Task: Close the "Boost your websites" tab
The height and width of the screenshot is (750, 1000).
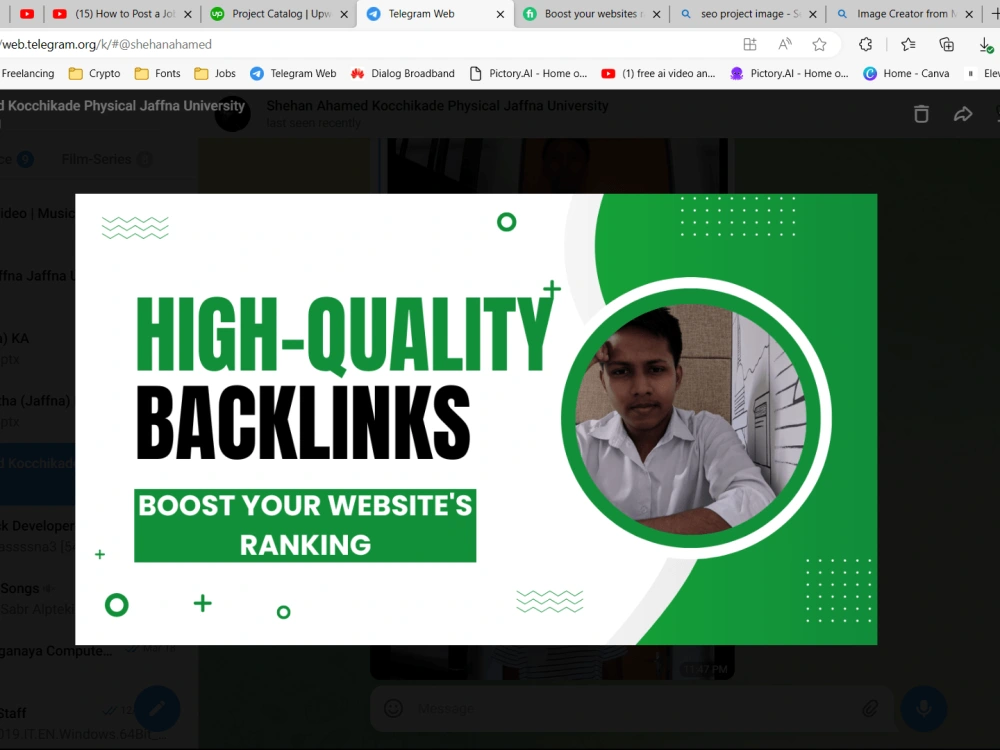Action: click(x=656, y=14)
